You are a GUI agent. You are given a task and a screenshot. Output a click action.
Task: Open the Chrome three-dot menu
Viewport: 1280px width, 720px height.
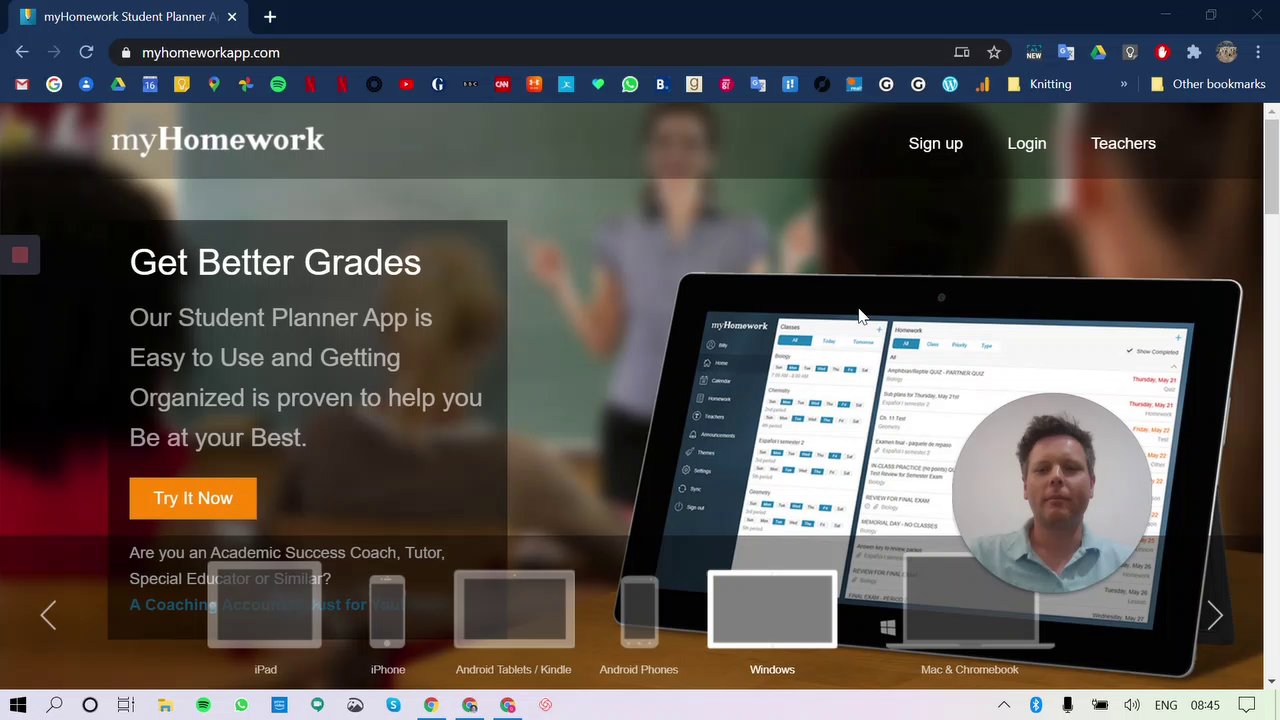coord(1258,52)
